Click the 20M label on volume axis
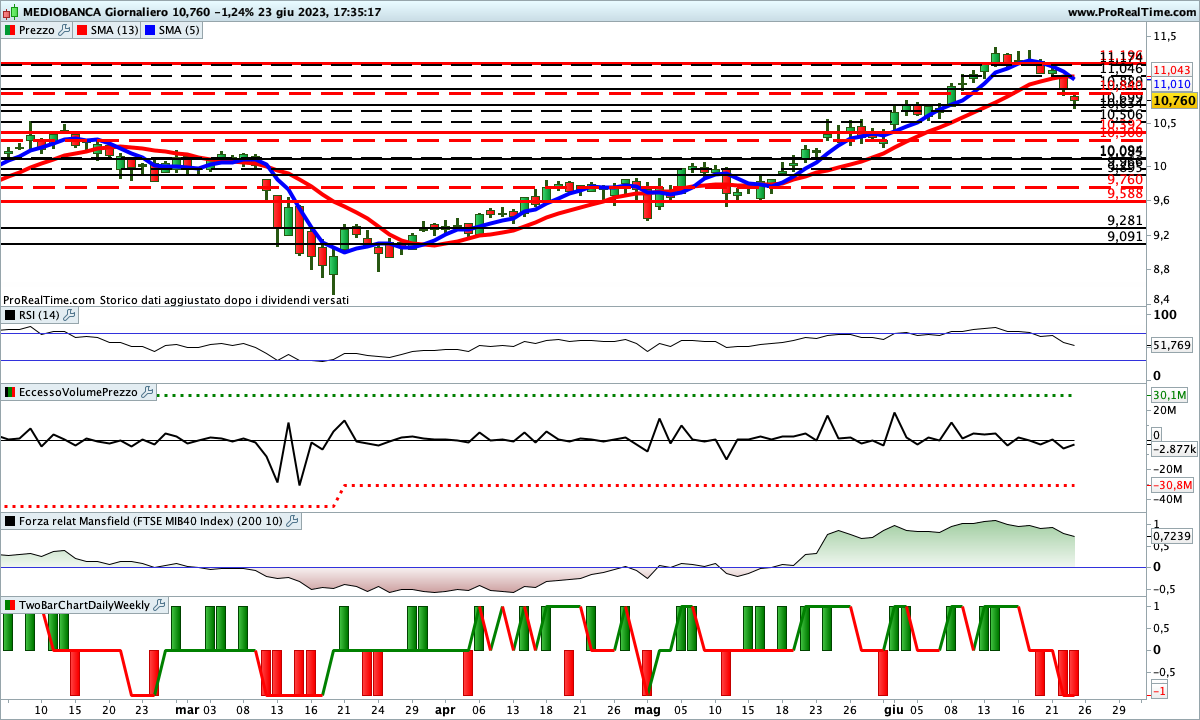Image resolution: width=1200 pixels, height=720 pixels. pyautogui.click(x=1164, y=410)
